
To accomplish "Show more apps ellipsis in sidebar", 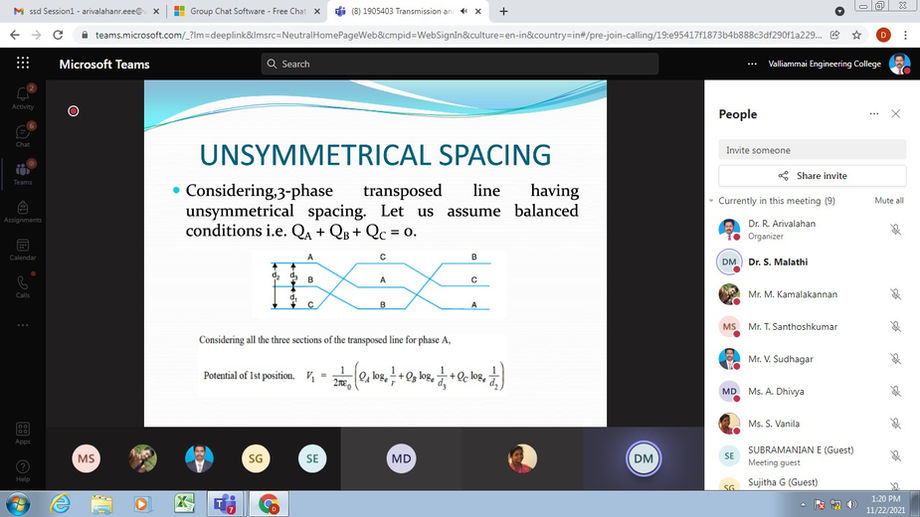I will tap(23, 325).
